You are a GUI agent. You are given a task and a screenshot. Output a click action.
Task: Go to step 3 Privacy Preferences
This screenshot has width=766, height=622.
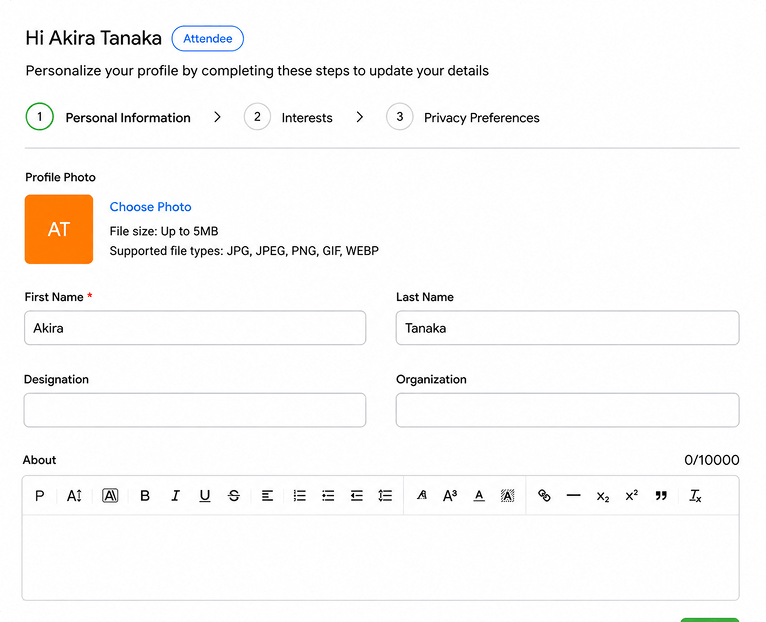[463, 117]
